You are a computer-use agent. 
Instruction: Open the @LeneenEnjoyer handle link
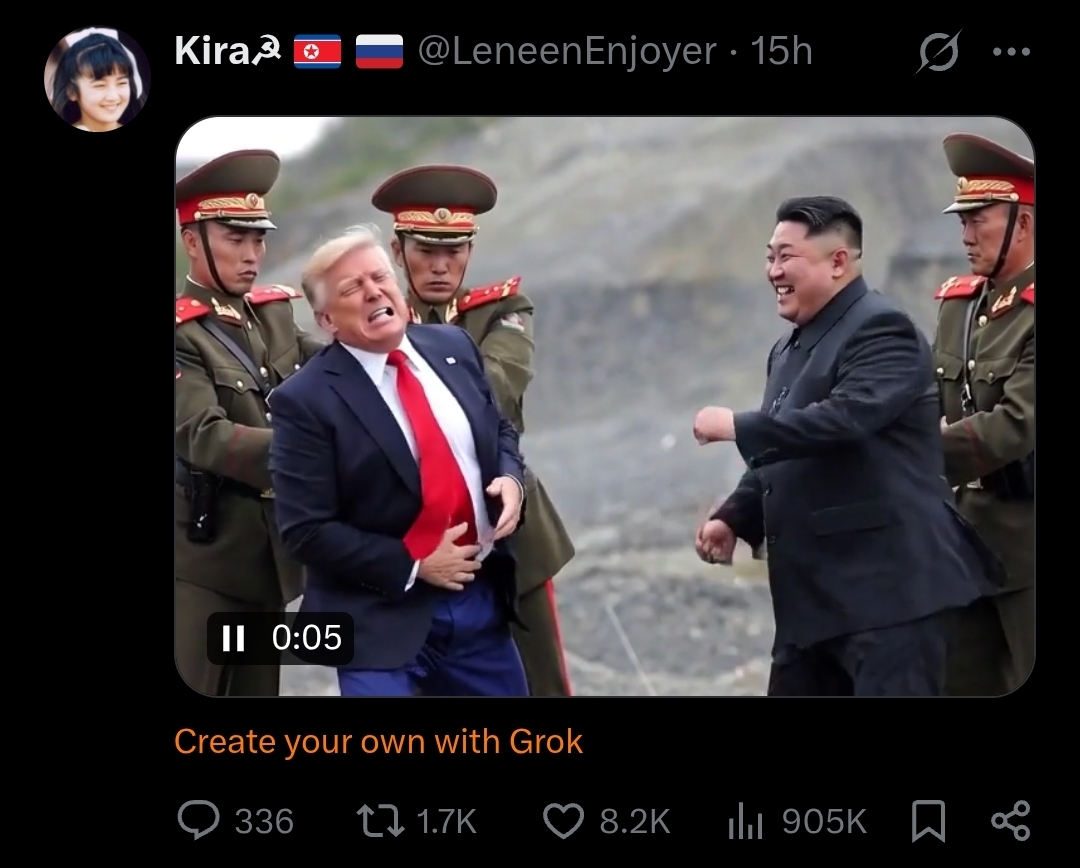[567, 52]
